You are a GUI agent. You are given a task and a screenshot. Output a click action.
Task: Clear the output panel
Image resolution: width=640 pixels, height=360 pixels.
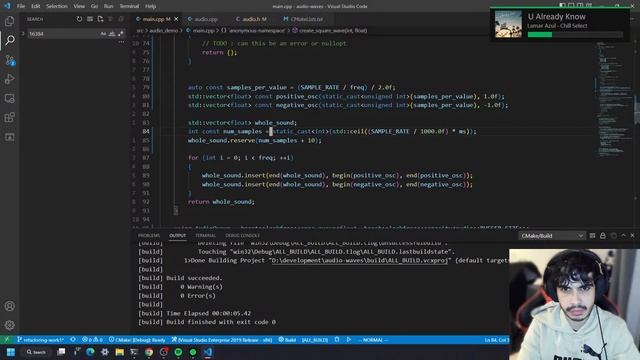592,236
